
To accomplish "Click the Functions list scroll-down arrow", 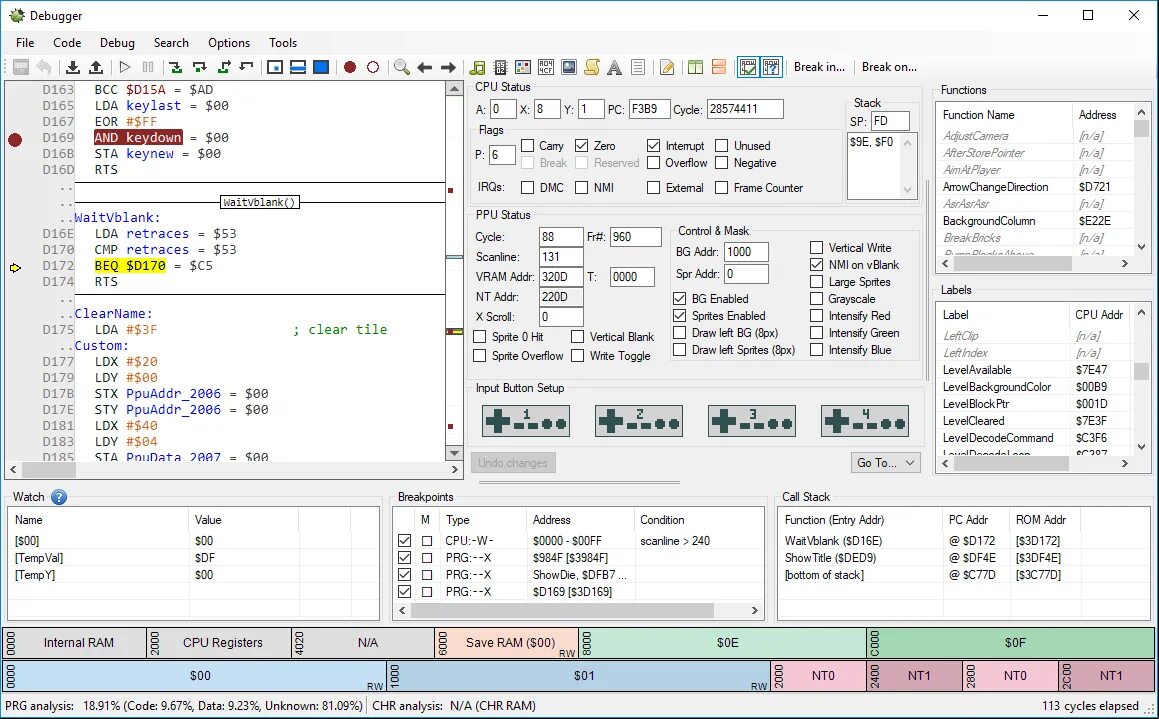I will (1142, 247).
